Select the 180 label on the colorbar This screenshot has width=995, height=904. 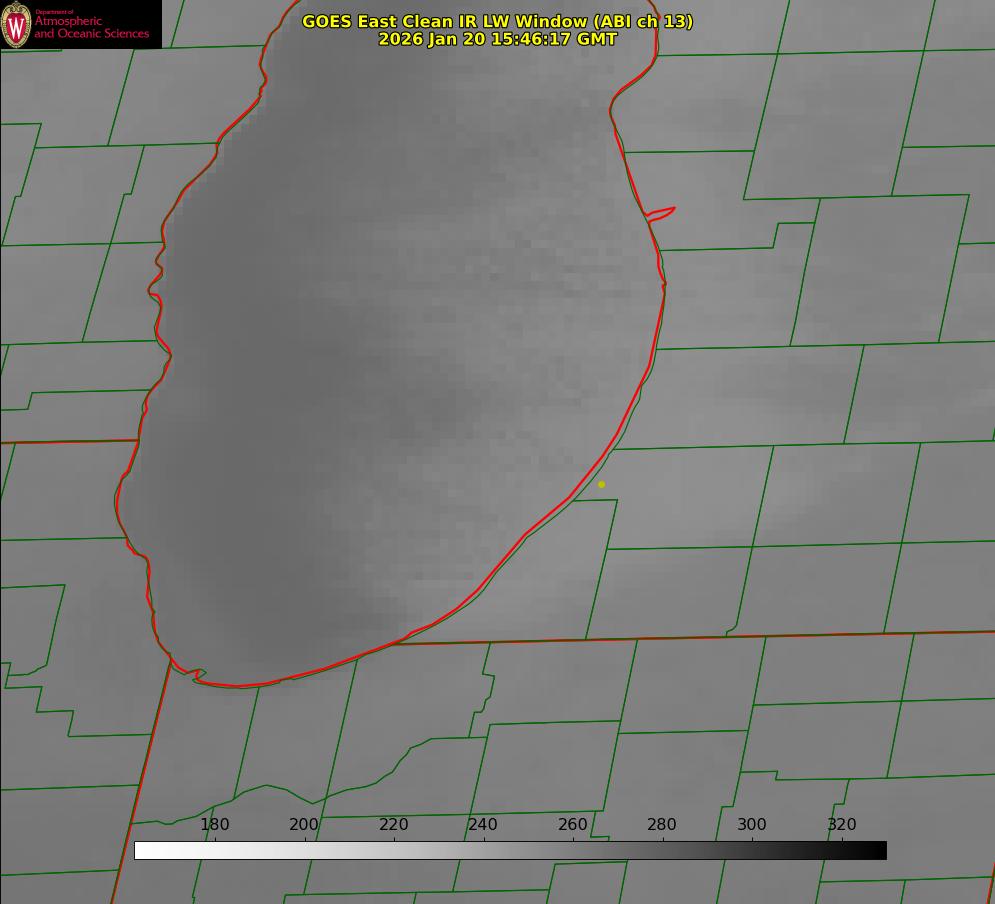215,824
